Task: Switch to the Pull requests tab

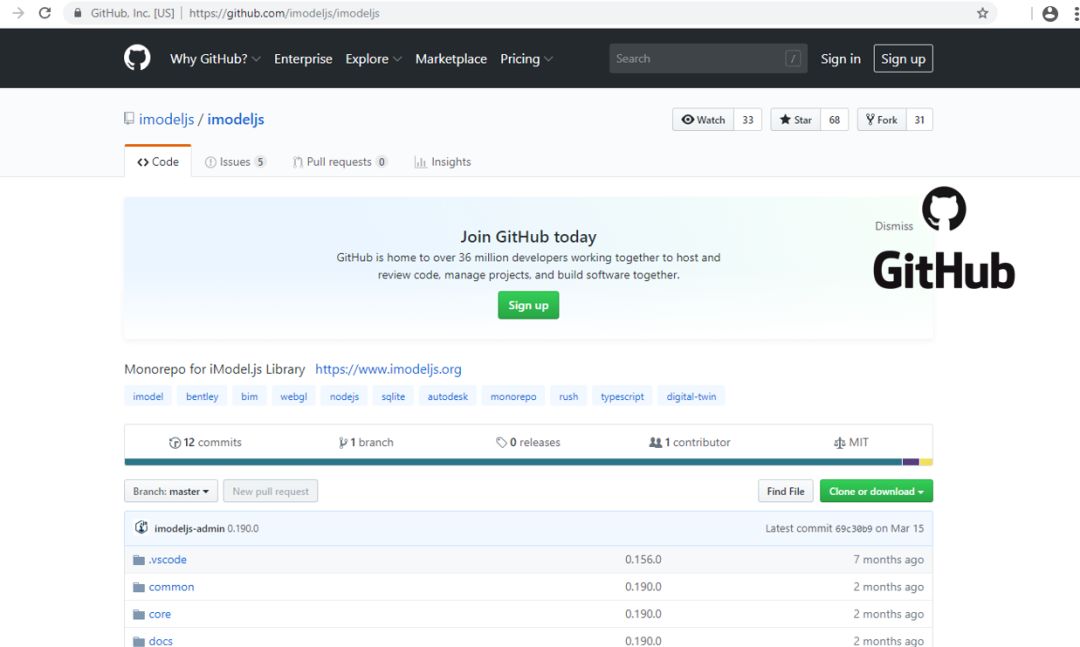Action: [340, 162]
